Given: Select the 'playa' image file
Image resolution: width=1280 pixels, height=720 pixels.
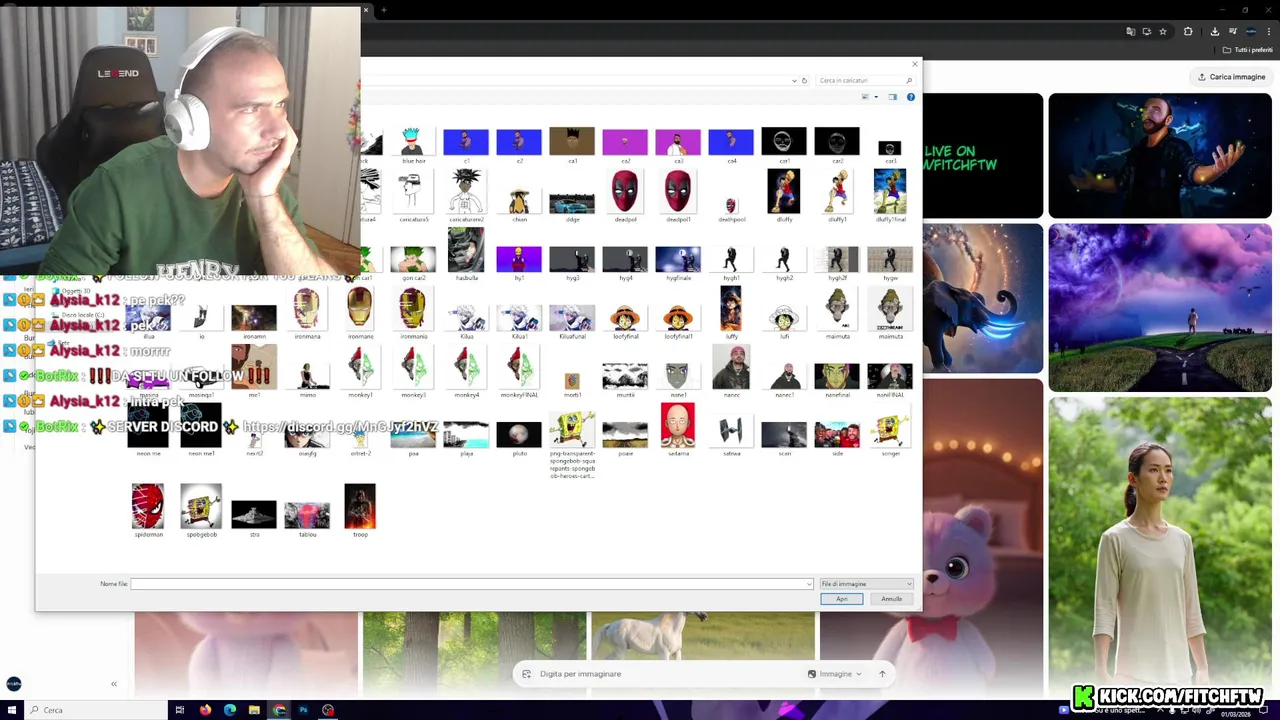Looking at the screenshot, I should pyautogui.click(x=466, y=438).
